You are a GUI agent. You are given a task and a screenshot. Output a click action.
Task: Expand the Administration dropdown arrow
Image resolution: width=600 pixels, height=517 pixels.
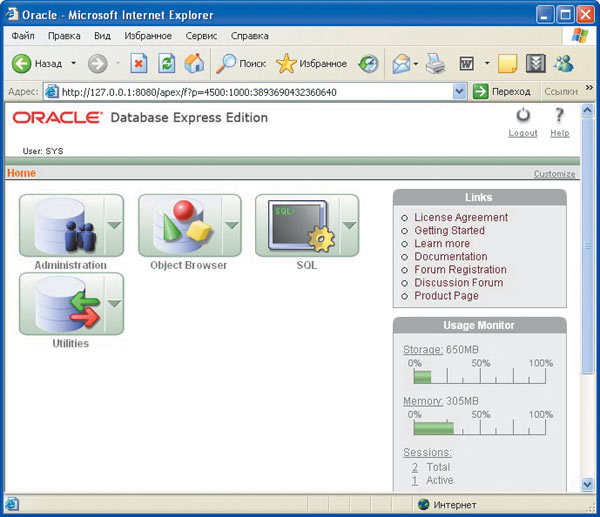click(x=114, y=225)
